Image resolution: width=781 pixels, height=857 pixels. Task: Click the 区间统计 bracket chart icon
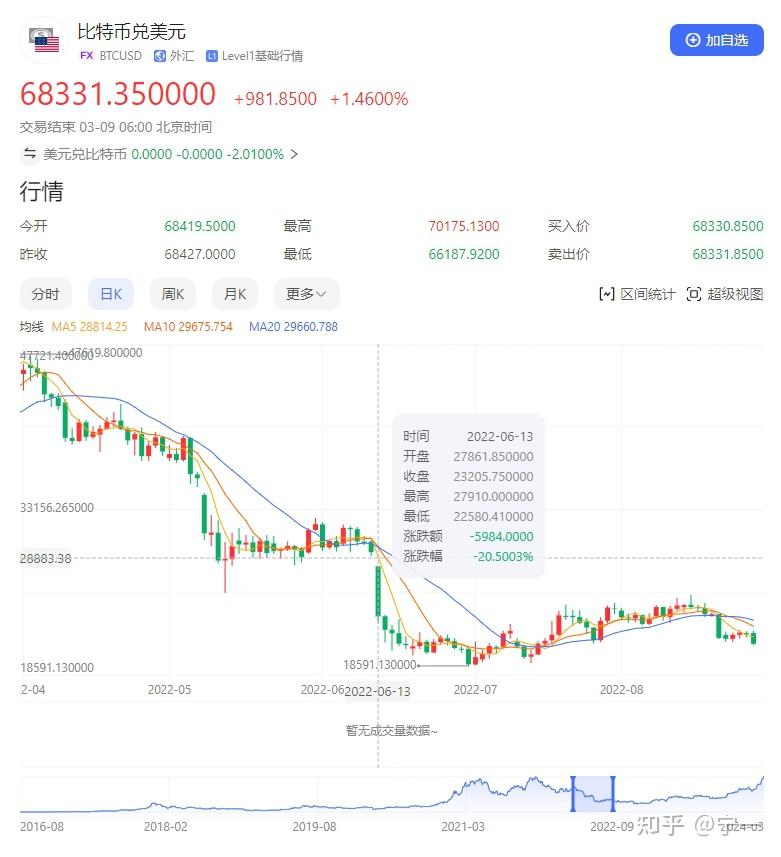click(x=607, y=294)
